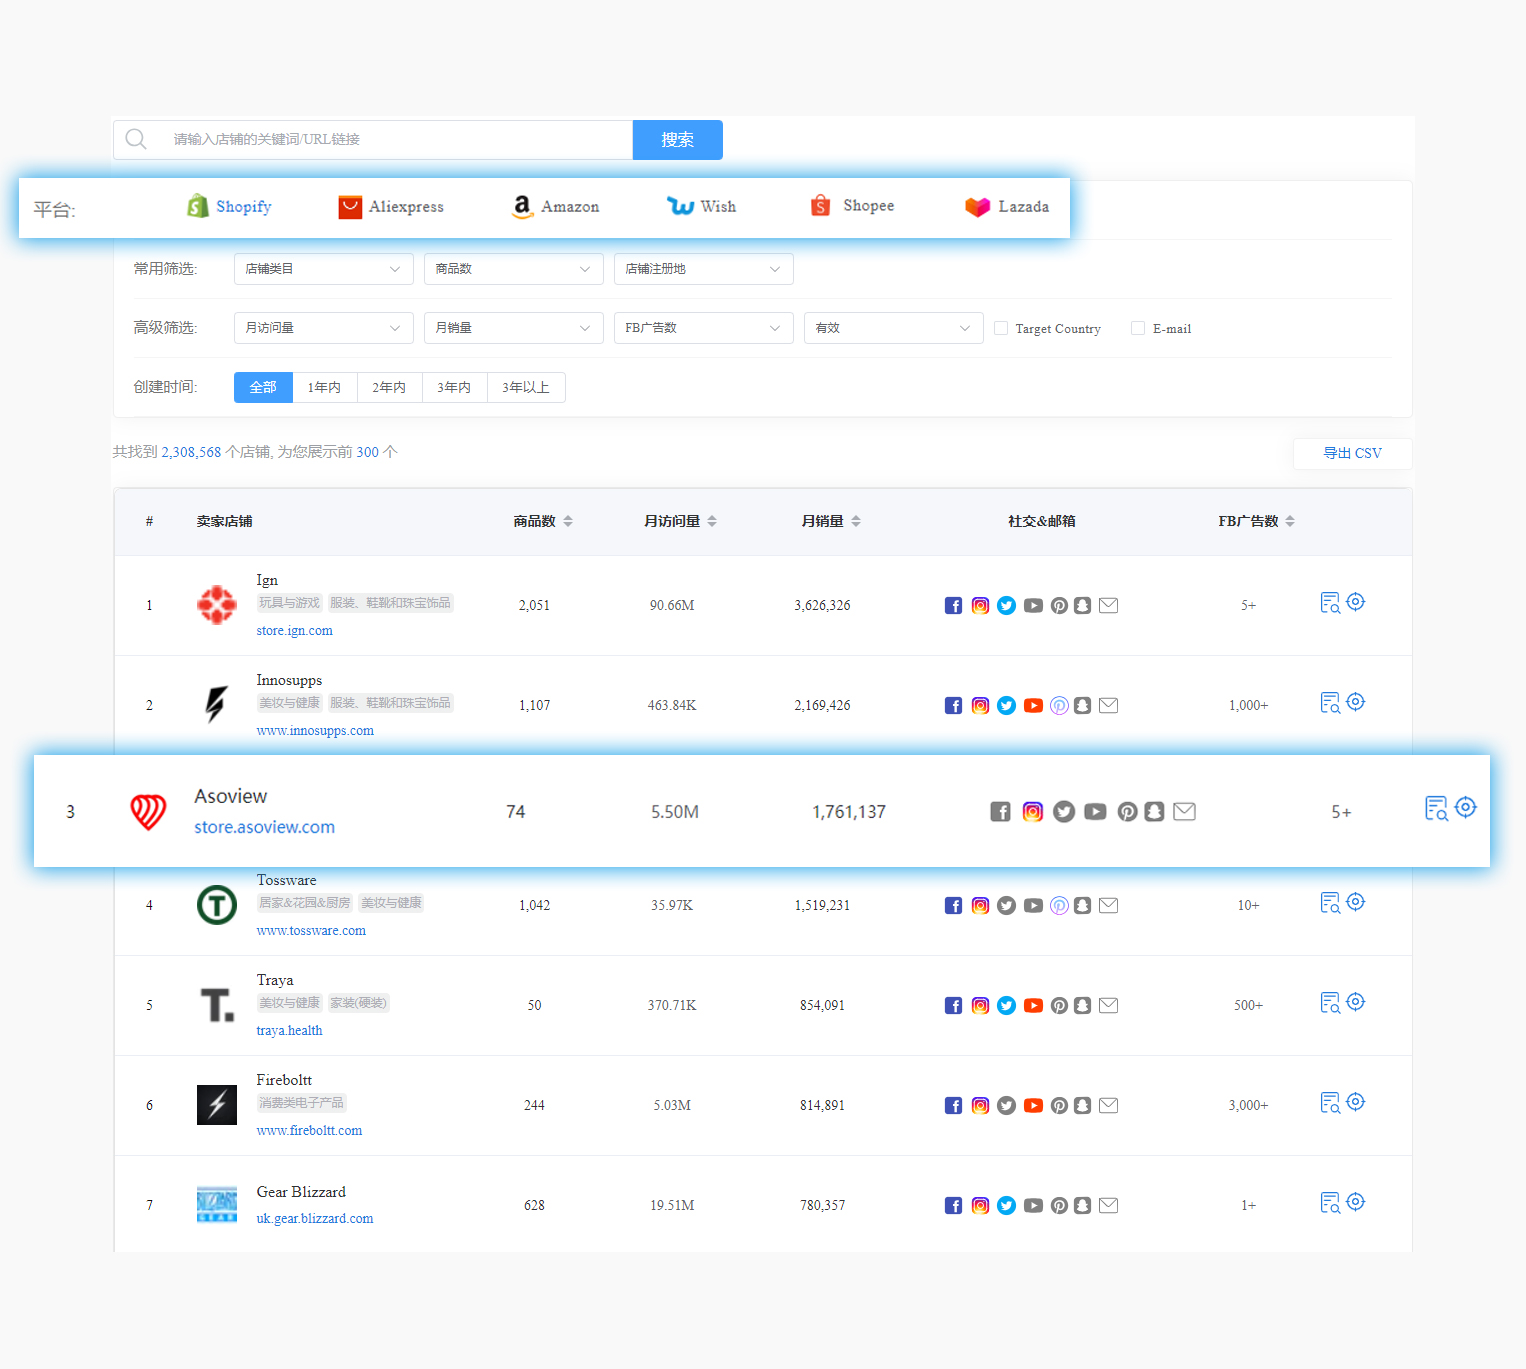Open the FB广告数 filter dropdown
Screen dimensions: 1526x1369
pyautogui.click(x=704, y=328)
